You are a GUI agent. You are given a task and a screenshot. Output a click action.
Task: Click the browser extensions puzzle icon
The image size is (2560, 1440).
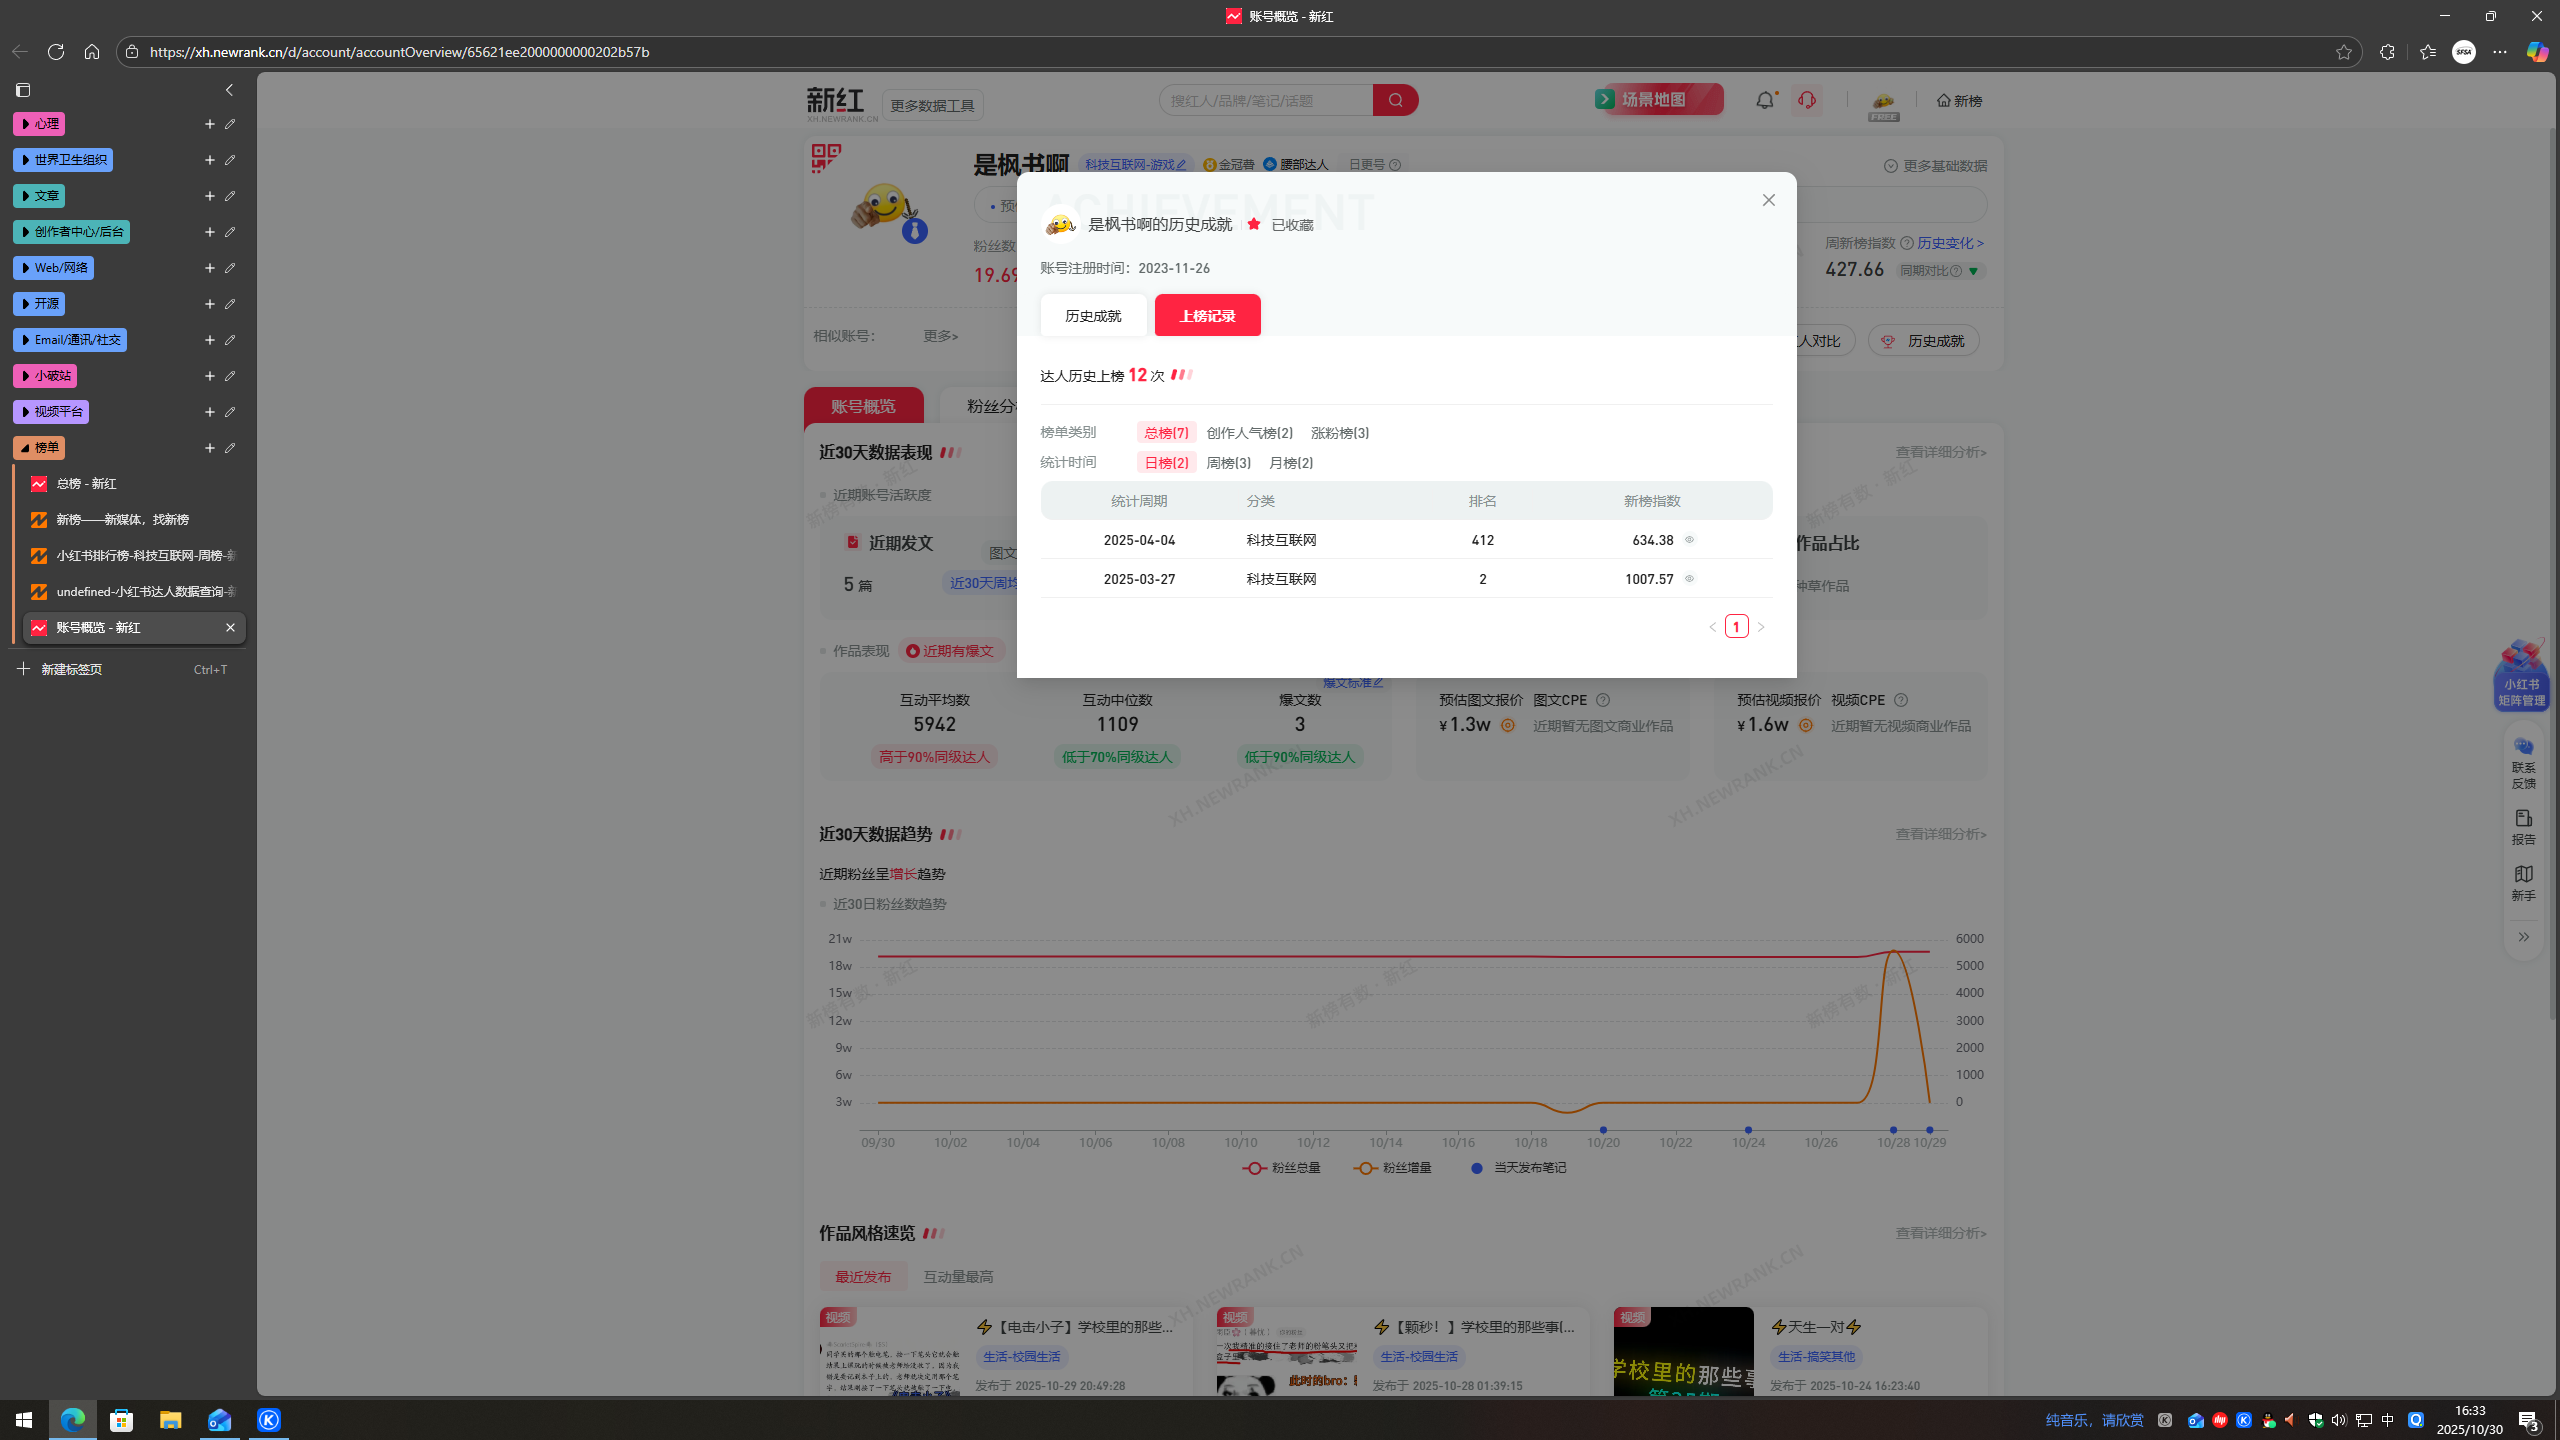coord(2387,52)
